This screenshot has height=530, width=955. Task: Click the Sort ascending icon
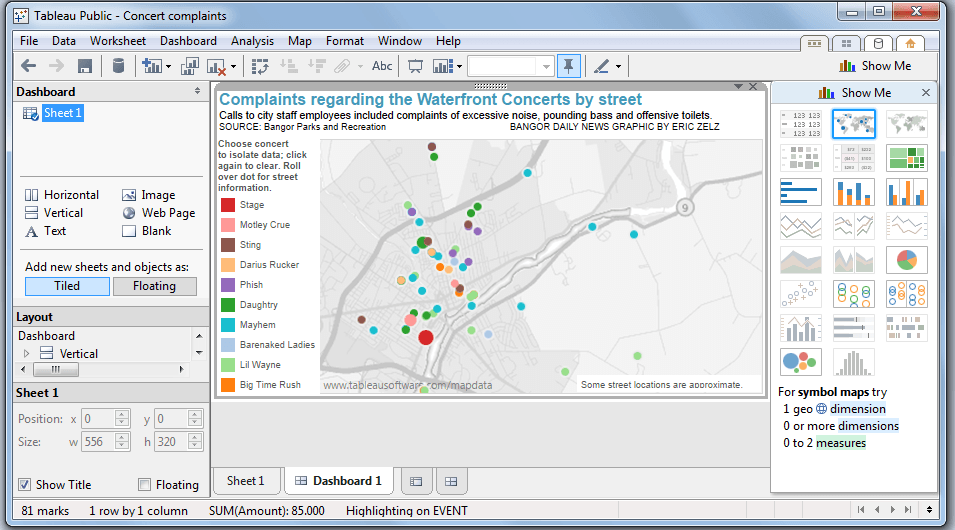click(289, 66)
